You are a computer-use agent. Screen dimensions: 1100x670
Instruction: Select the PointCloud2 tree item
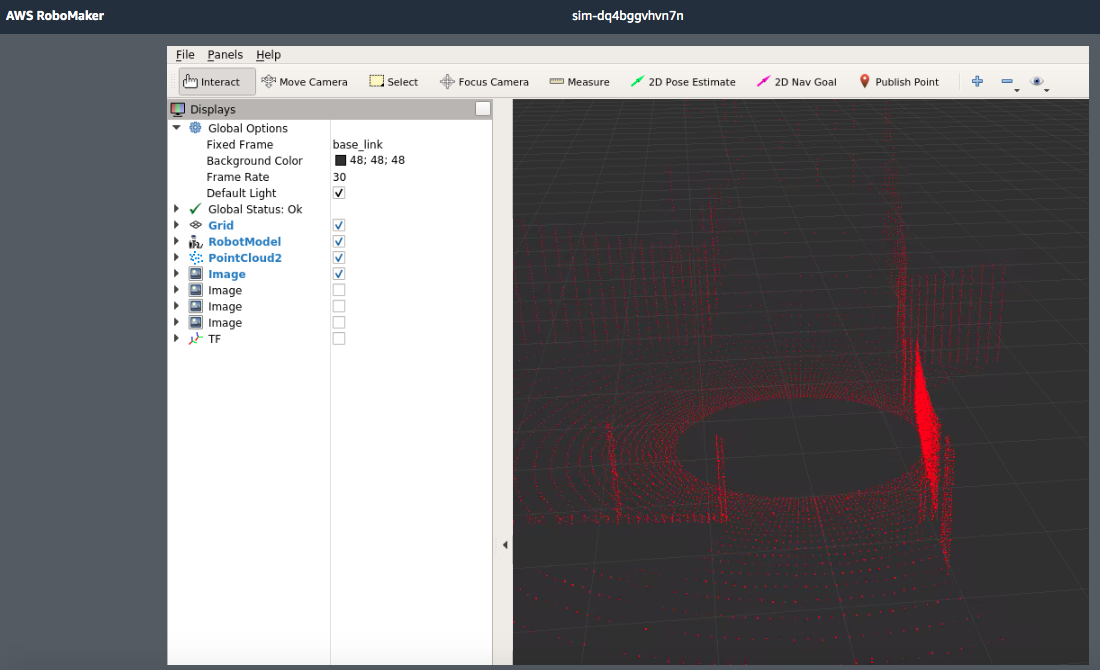tap(245, 257)
